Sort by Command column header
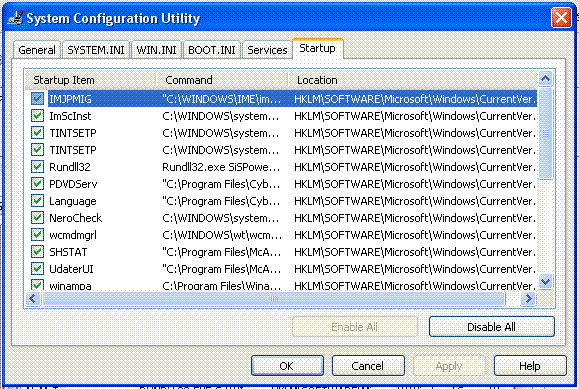 tap(222, 80)
